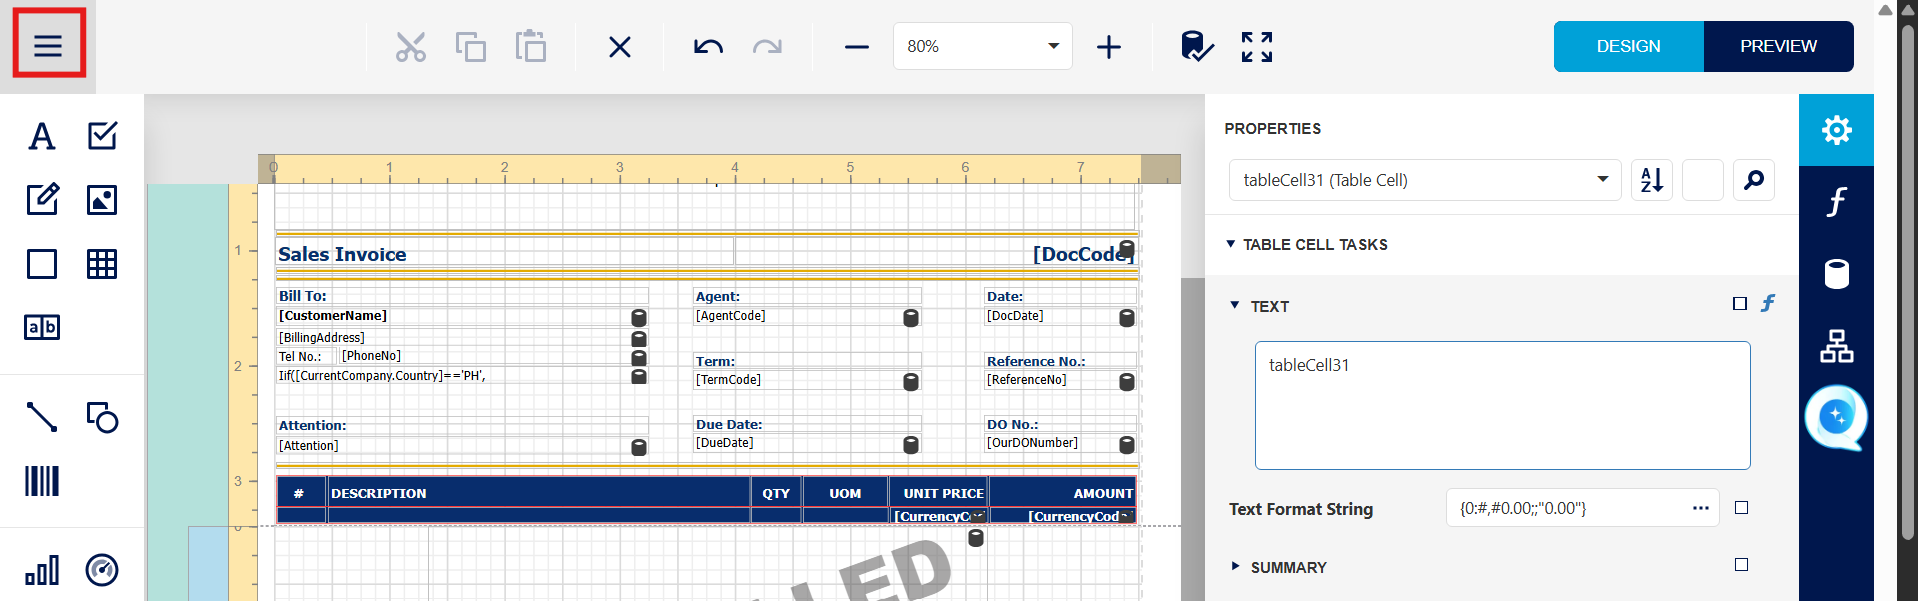1918x601 pixels.
Task: Select the Shape control tool
Action: pyautogui.click(x=102, y=417)
